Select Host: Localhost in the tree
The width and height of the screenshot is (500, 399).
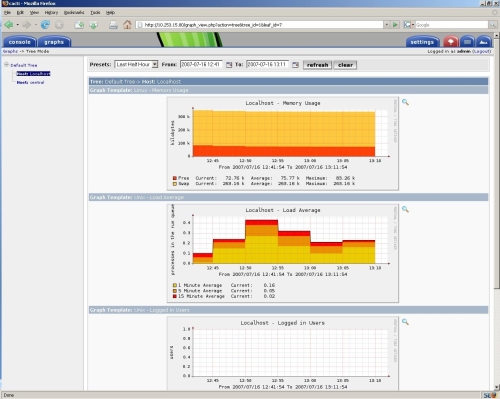click(33, 74)
